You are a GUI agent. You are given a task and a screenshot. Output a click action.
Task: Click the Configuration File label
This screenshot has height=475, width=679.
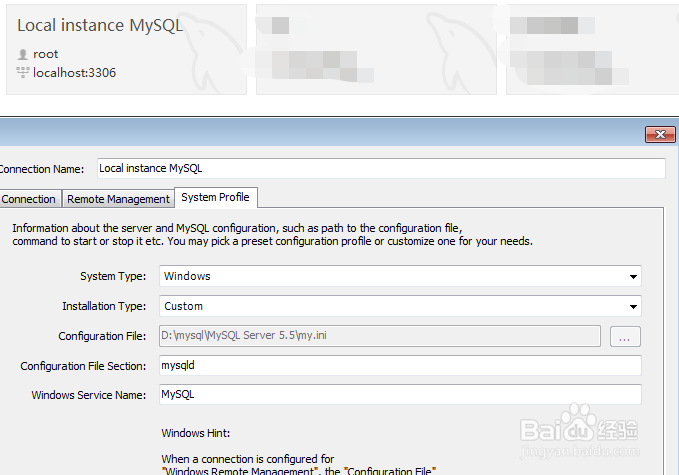[x=102, y=336]
